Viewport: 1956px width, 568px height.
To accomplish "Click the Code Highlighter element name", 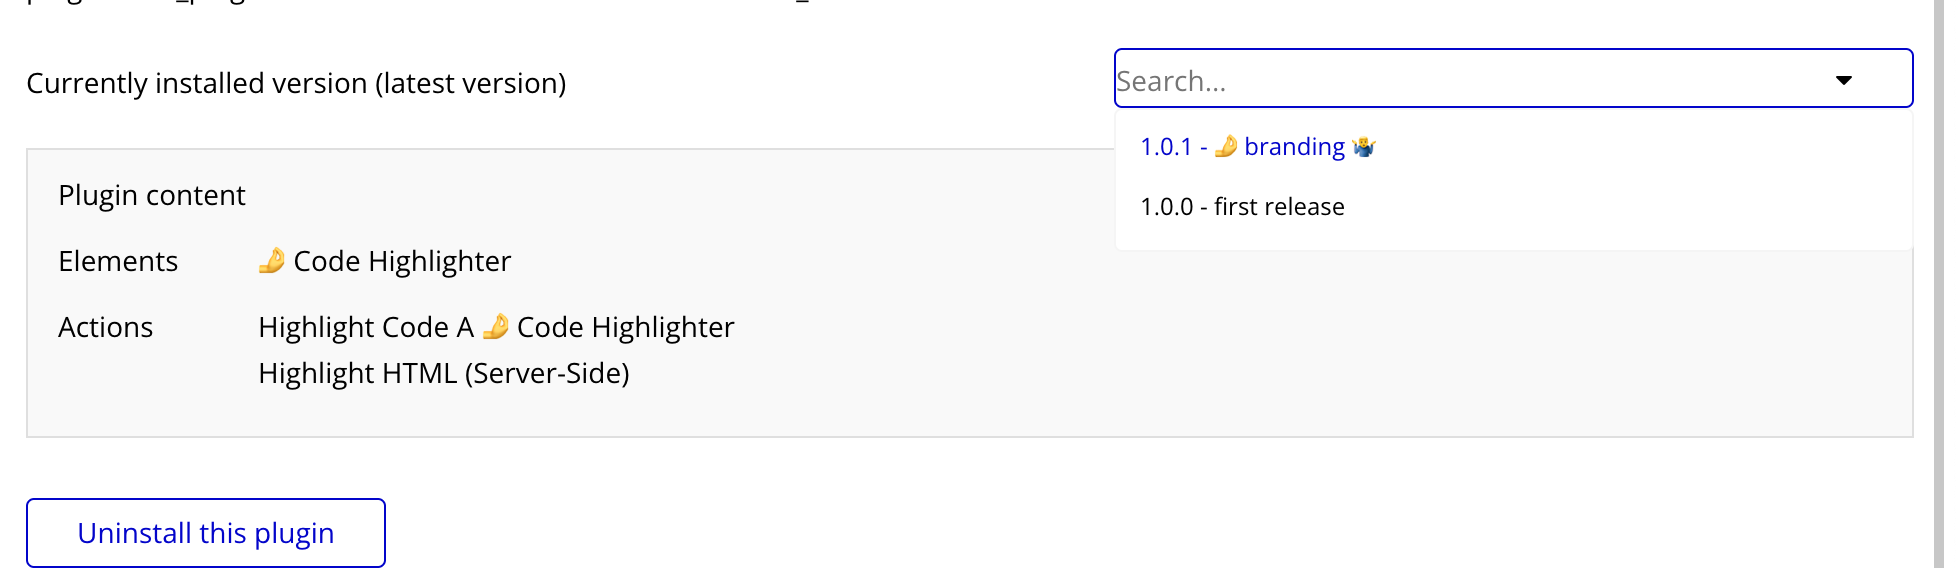I will coord(402,261).
